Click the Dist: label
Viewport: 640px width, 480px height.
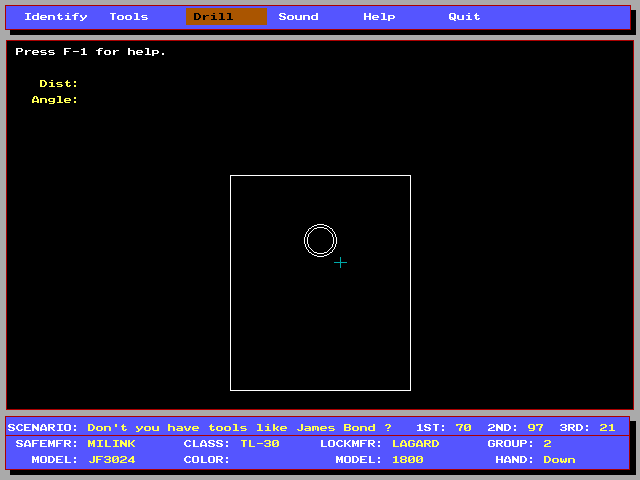58,84
